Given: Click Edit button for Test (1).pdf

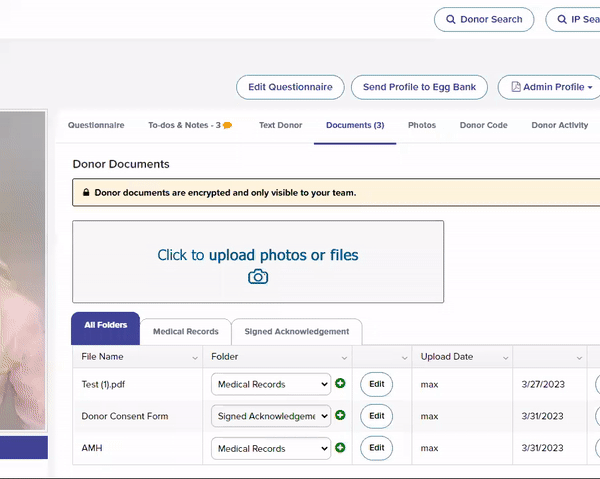Looking at the screenshot, I should coord(376,384).
